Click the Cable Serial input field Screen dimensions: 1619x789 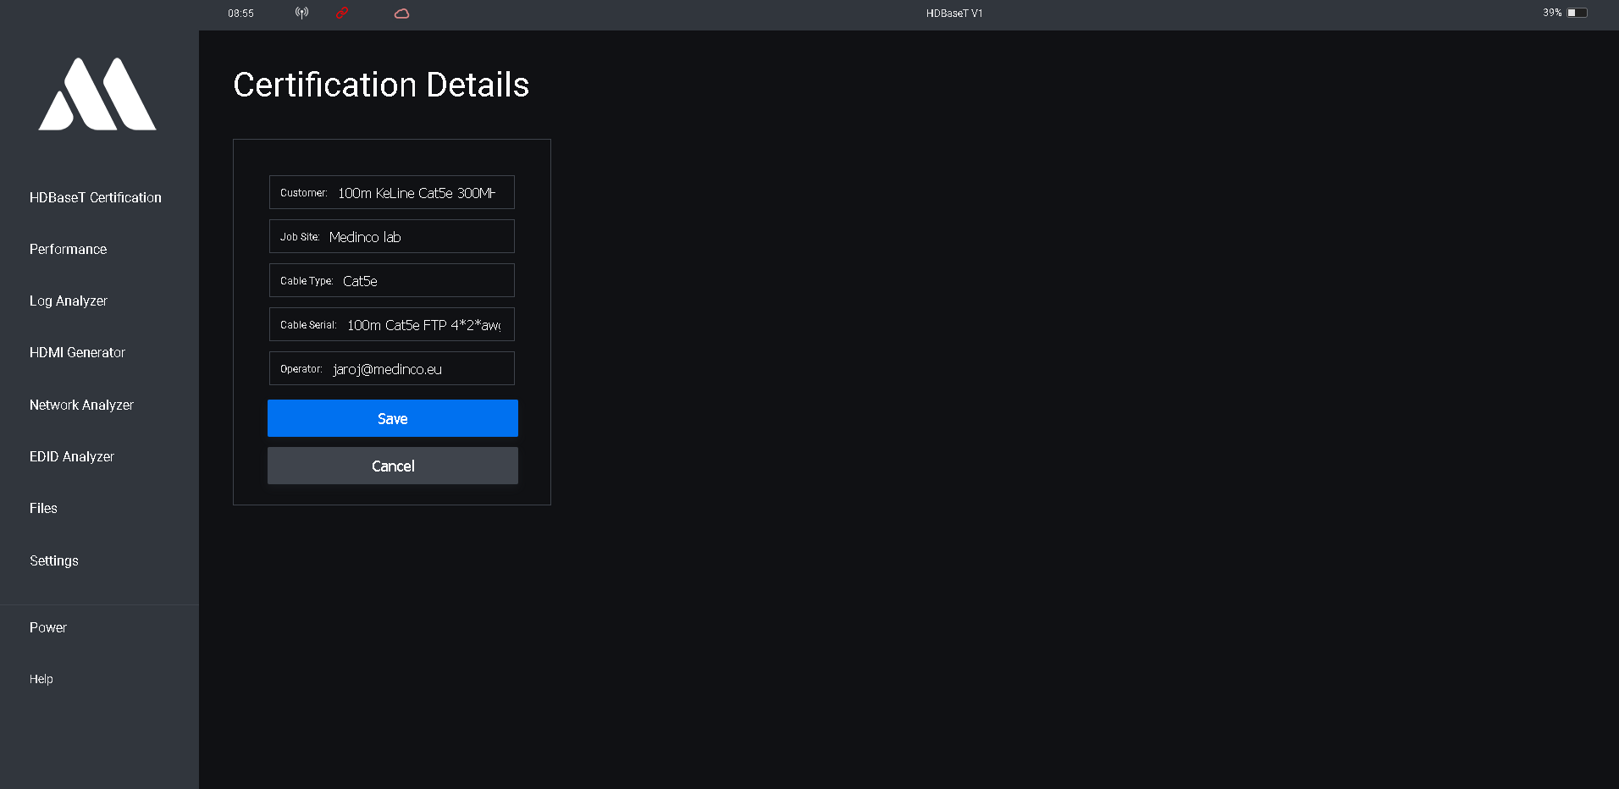(392, 324)
